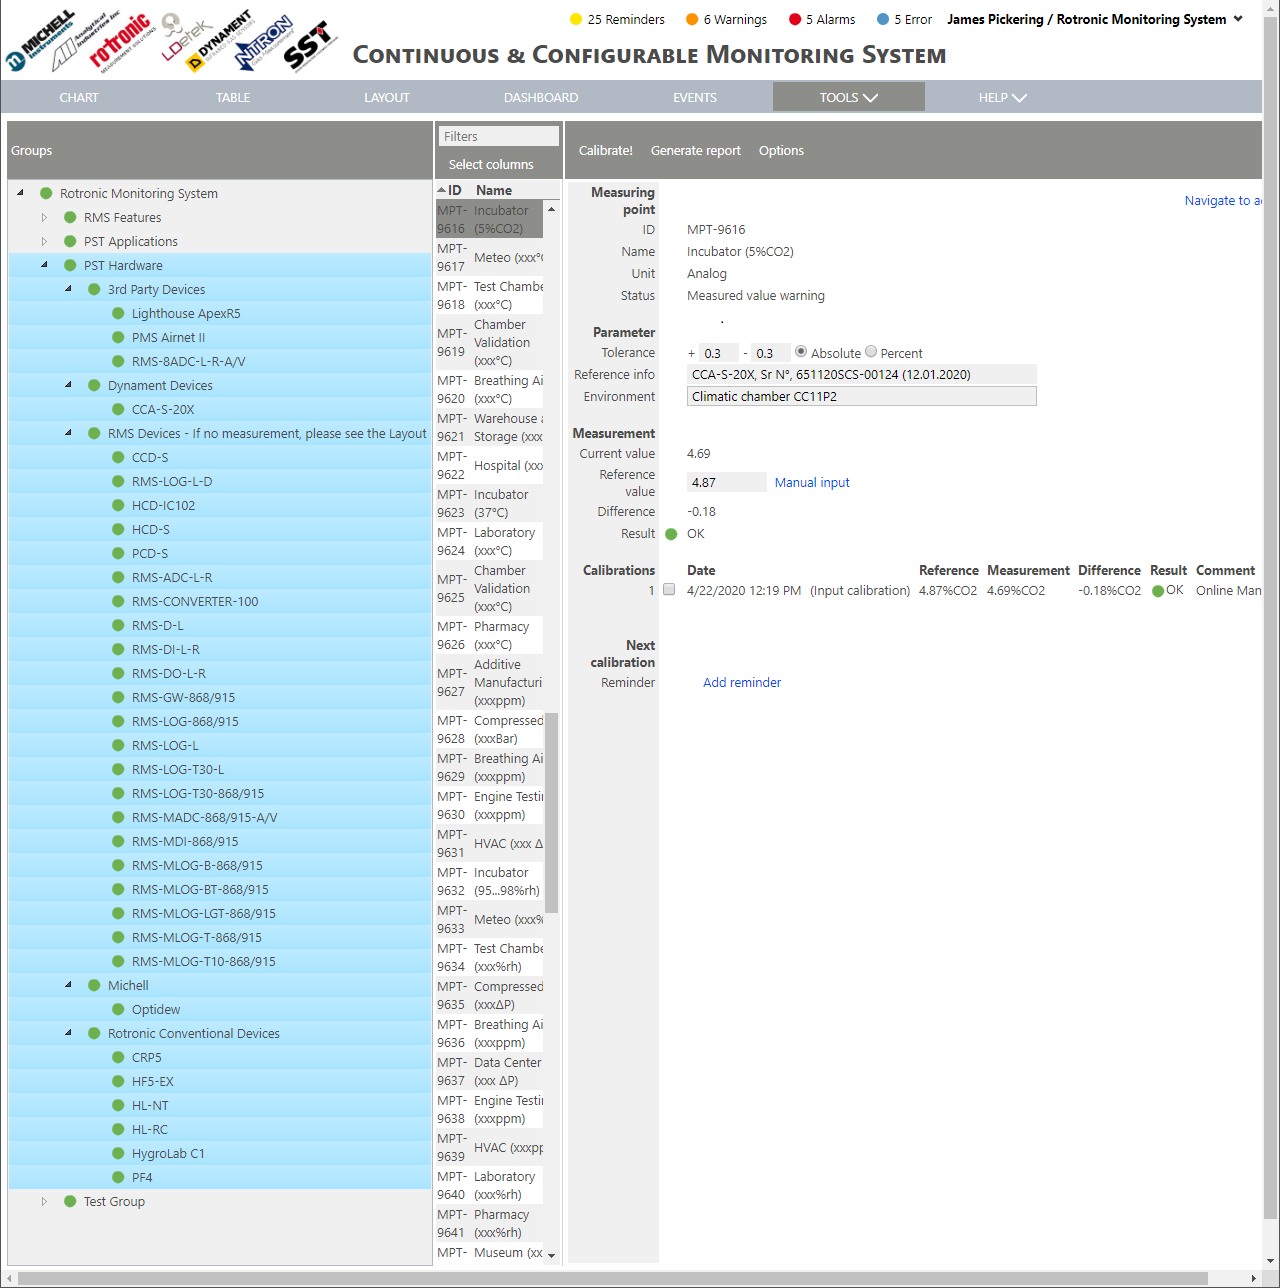Screen dimensions: 1280x1288
Task: Click green dot of CRP5
Action: [118, 1057]
